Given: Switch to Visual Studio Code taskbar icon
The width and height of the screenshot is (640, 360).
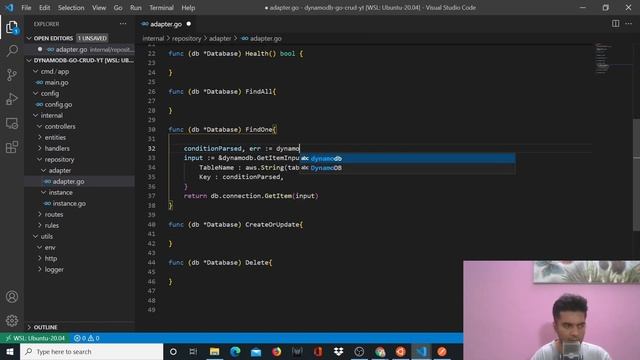Looking at the screenshot, I should (421, 351).
